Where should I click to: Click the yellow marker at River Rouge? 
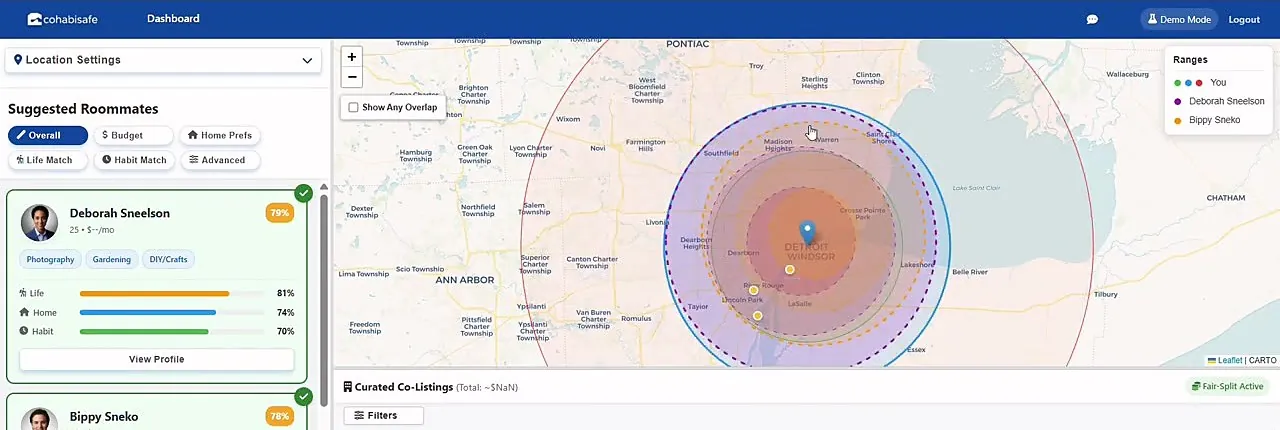[754, 290]
